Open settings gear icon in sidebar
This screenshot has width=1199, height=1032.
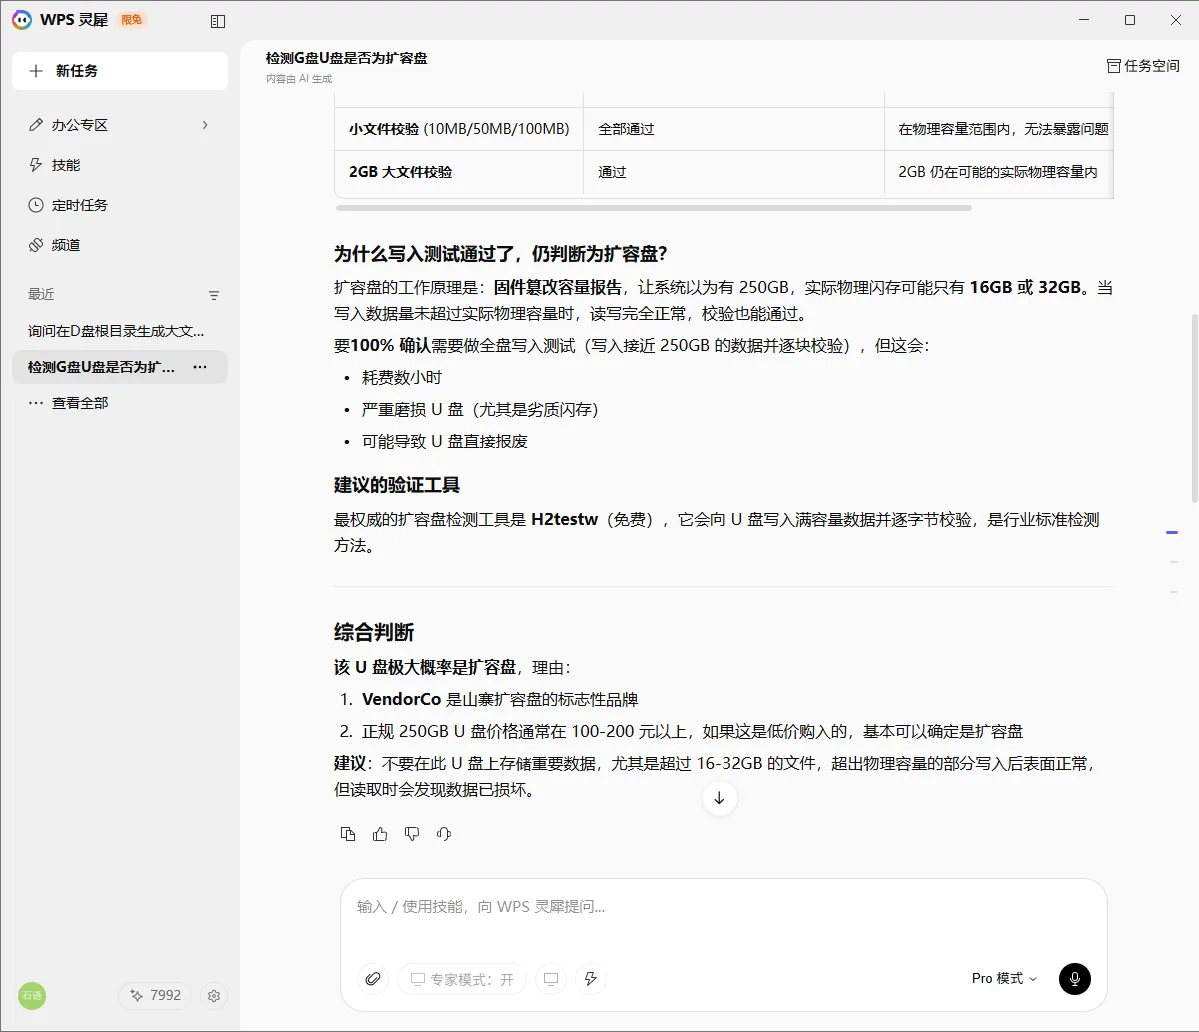click(214, 996)
